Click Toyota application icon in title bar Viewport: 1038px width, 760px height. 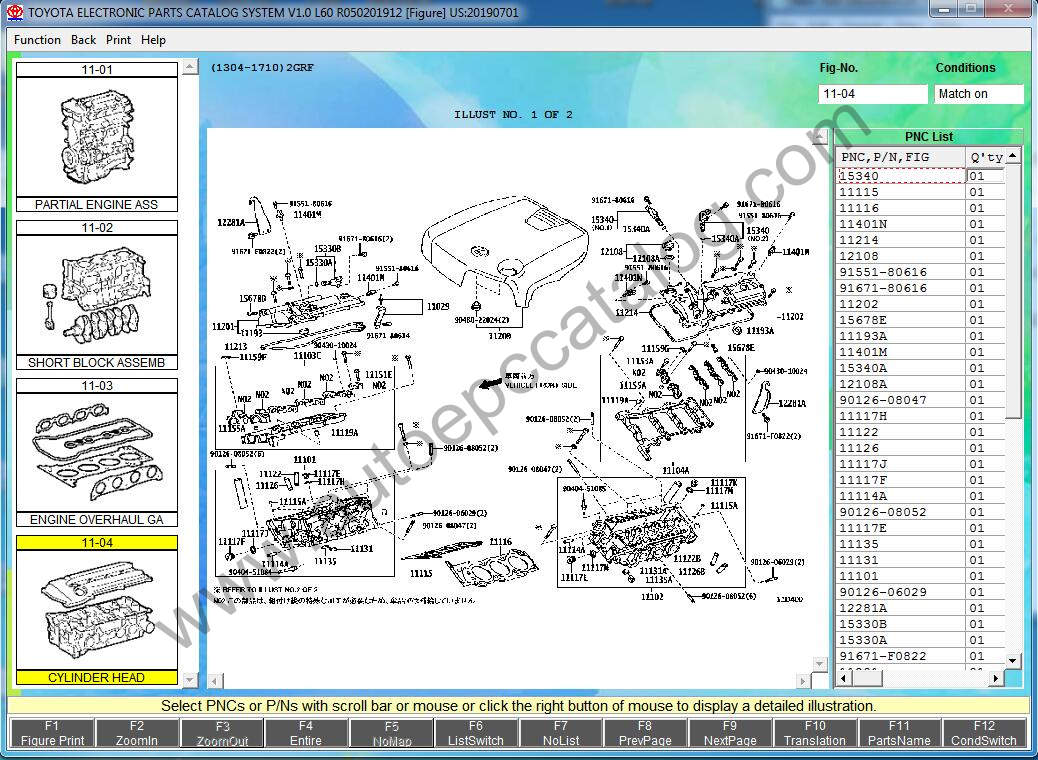click(14, 12)
